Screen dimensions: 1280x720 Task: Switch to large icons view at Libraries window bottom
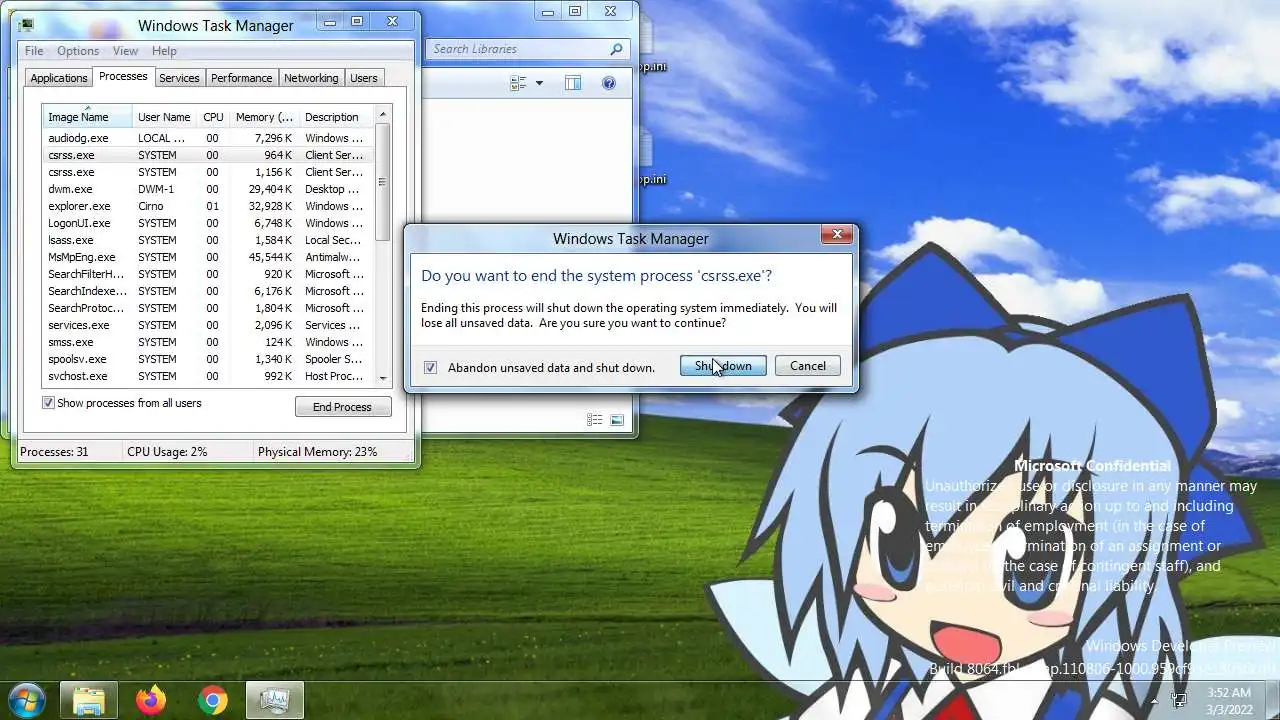click(x=617, y=420)
